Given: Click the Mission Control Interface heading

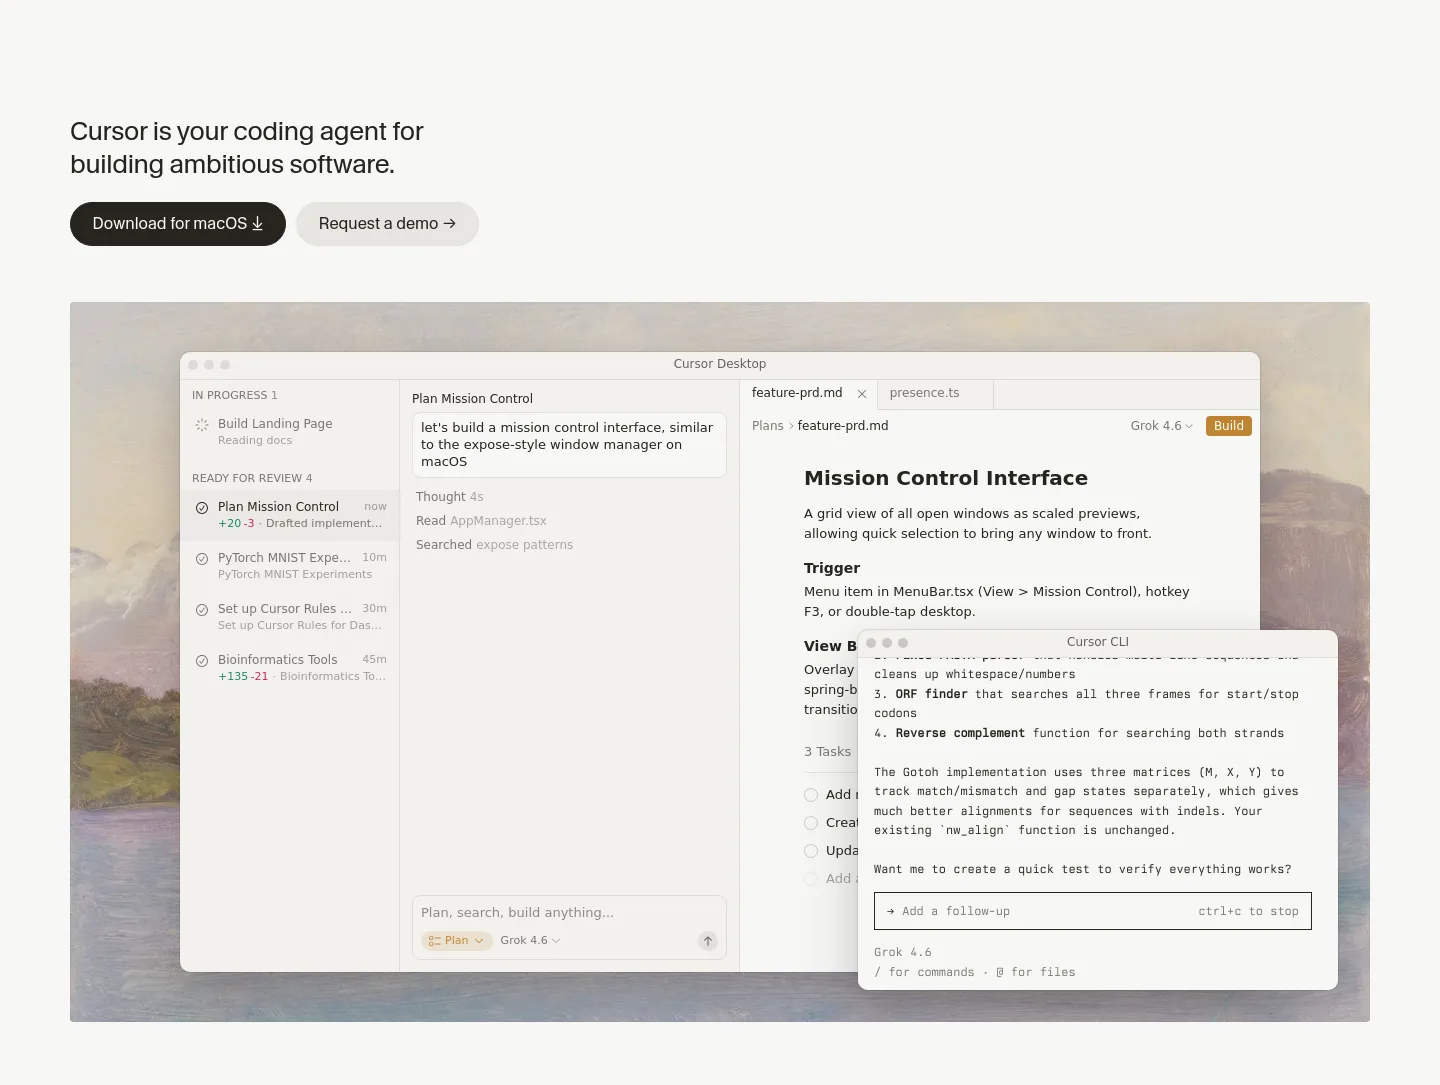Looking at the screenshot, I should pos(945,478).
